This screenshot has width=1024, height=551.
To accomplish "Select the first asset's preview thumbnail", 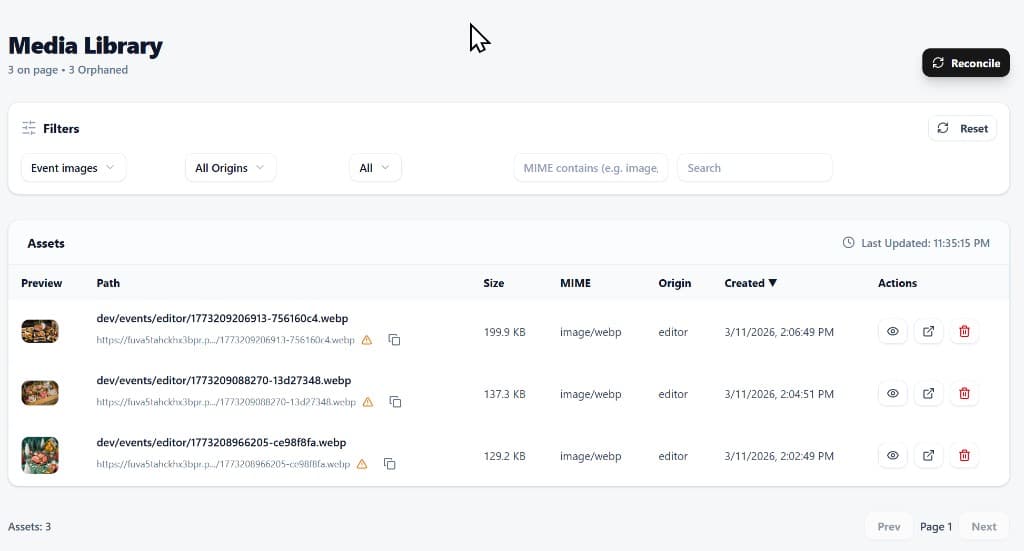I will pyautogui.click(x=40, y=331).
